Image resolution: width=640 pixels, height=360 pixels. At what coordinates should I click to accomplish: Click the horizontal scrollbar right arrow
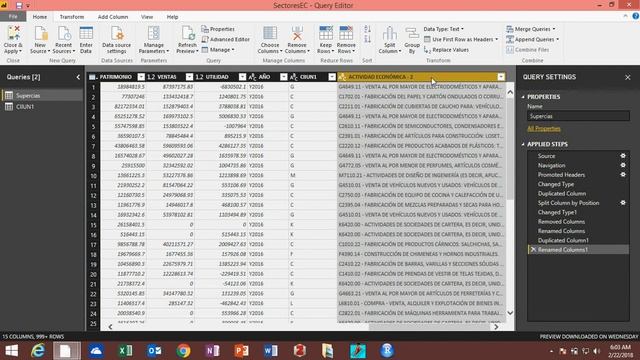point(496,327)
